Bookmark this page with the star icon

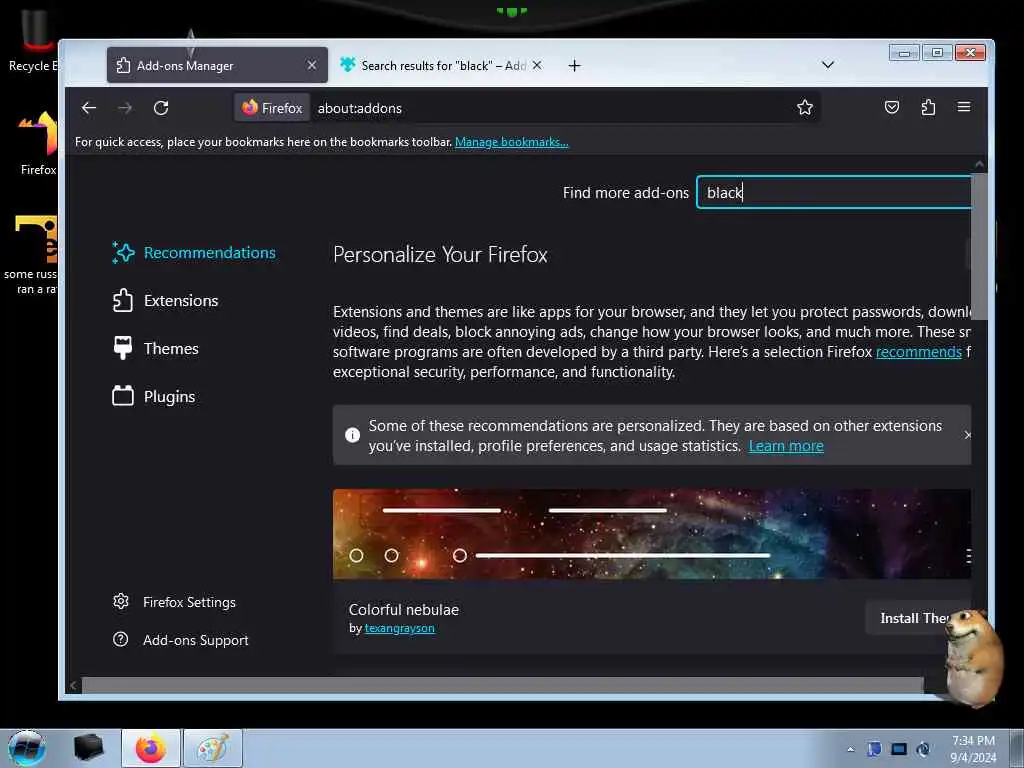(x=805, y=108)
